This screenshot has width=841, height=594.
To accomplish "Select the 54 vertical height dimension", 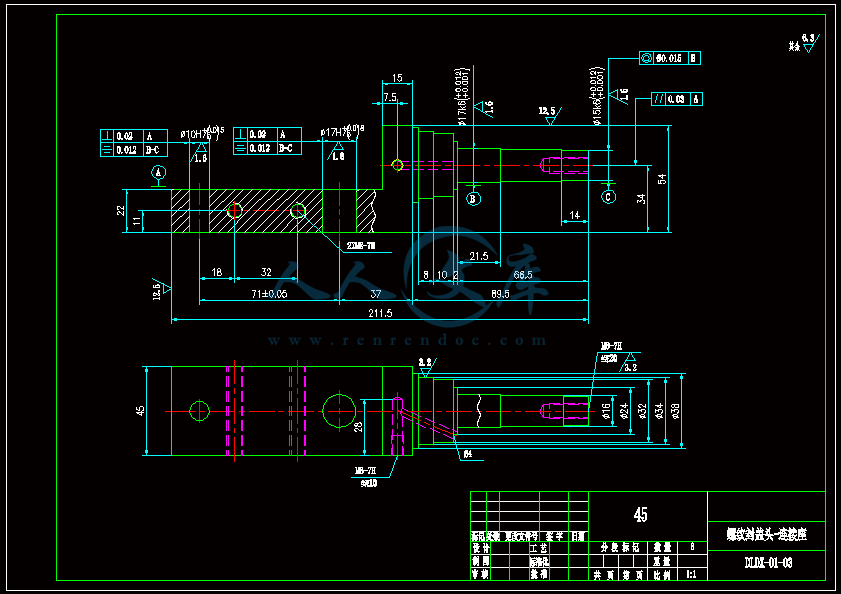I will point(662,179).
